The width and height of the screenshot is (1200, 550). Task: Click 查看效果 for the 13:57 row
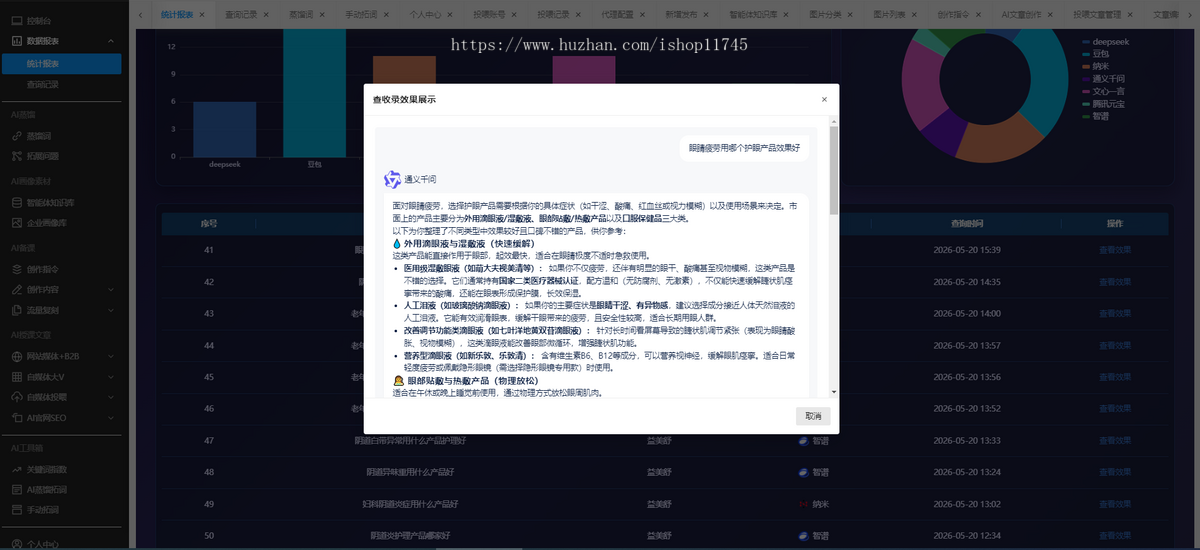click(x=1115, y=345)
